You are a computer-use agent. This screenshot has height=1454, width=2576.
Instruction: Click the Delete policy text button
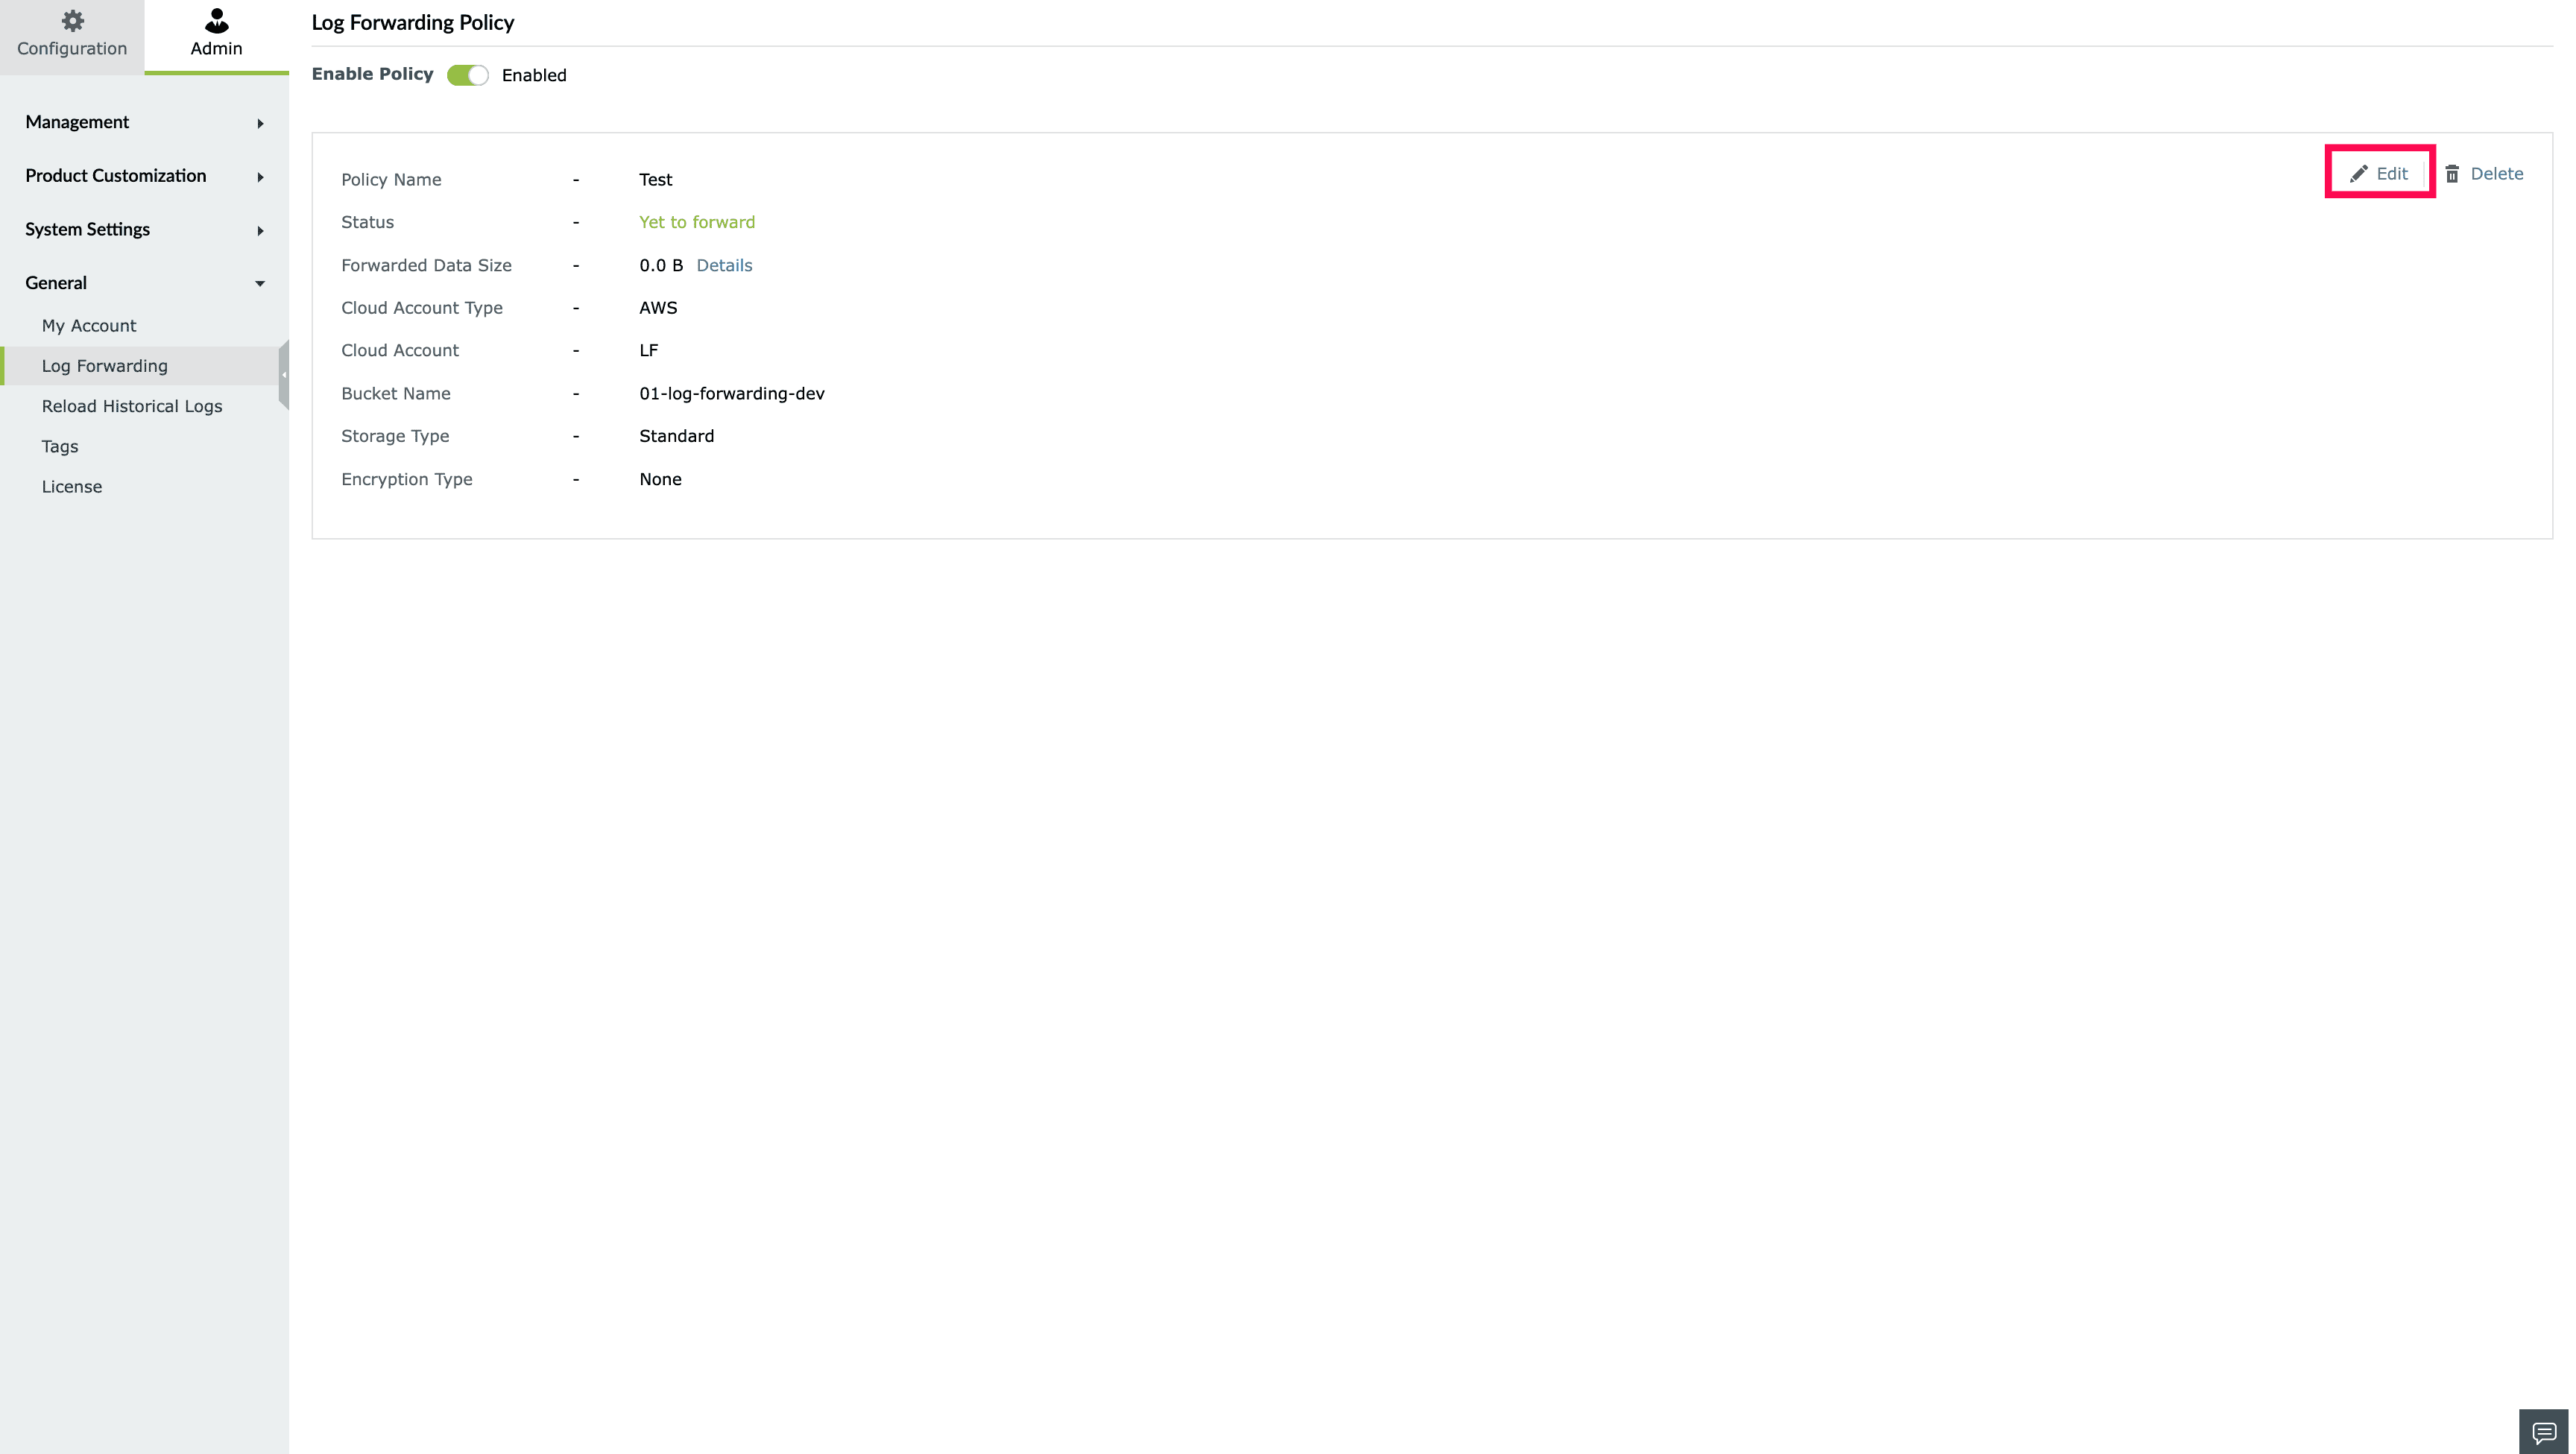[2496, 174]
